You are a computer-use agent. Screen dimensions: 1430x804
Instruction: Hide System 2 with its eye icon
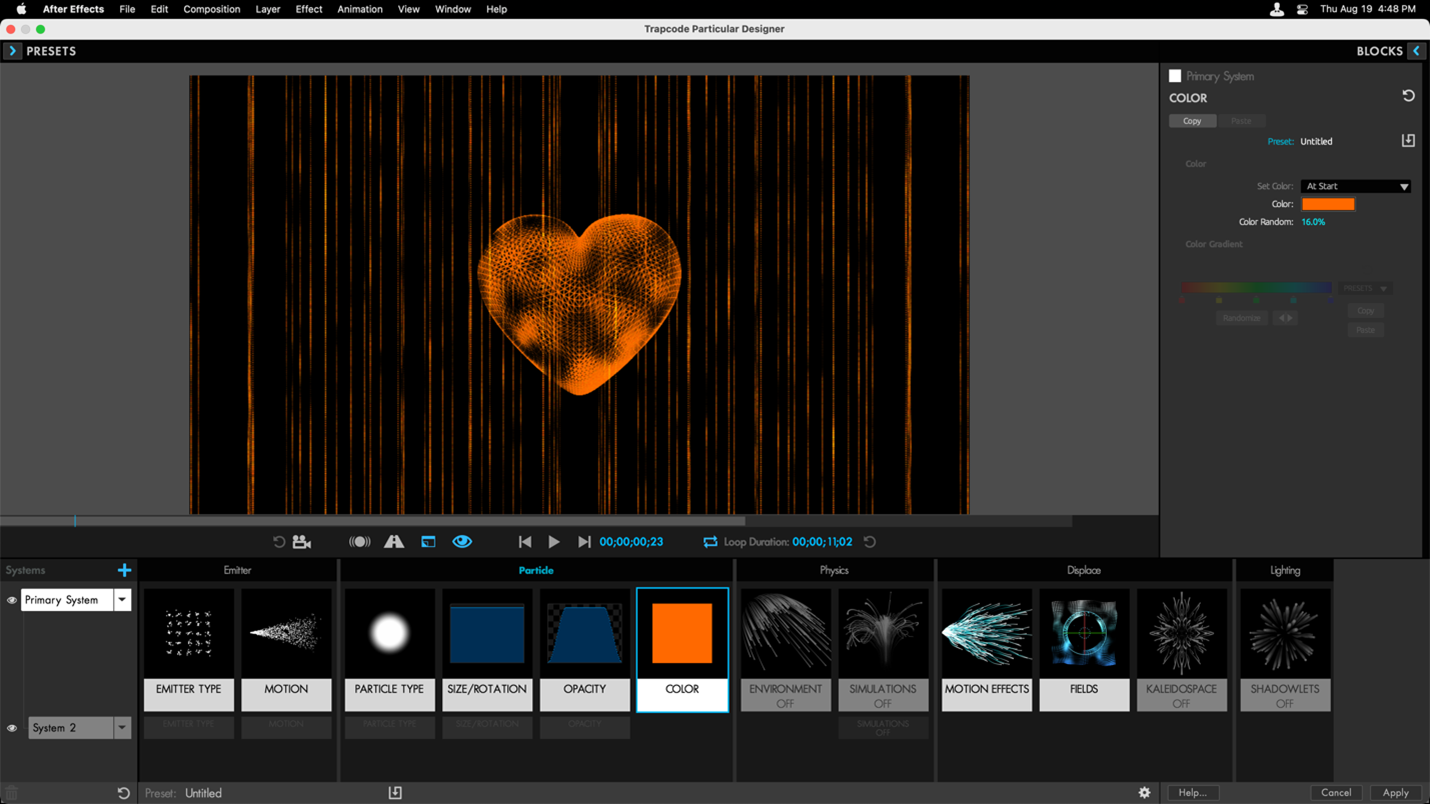(12, 728)
